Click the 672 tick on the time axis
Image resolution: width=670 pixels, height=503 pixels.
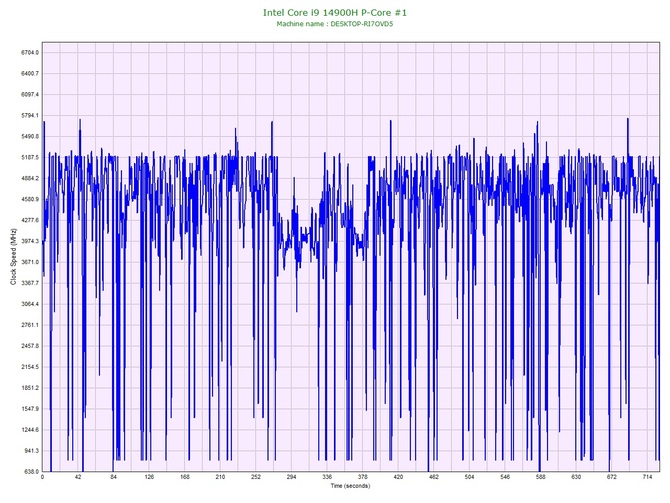[612, 477]
